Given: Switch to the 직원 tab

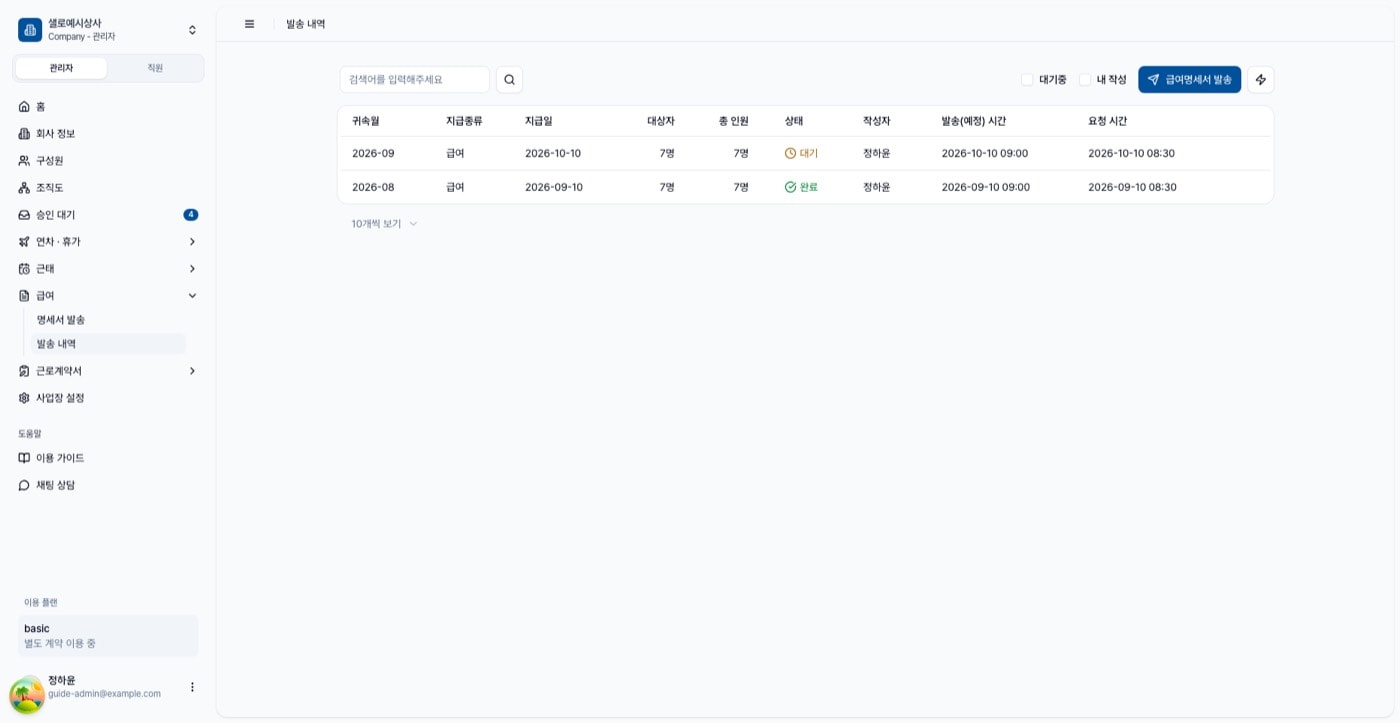Looking at the screenshot, I should point(155,68).
